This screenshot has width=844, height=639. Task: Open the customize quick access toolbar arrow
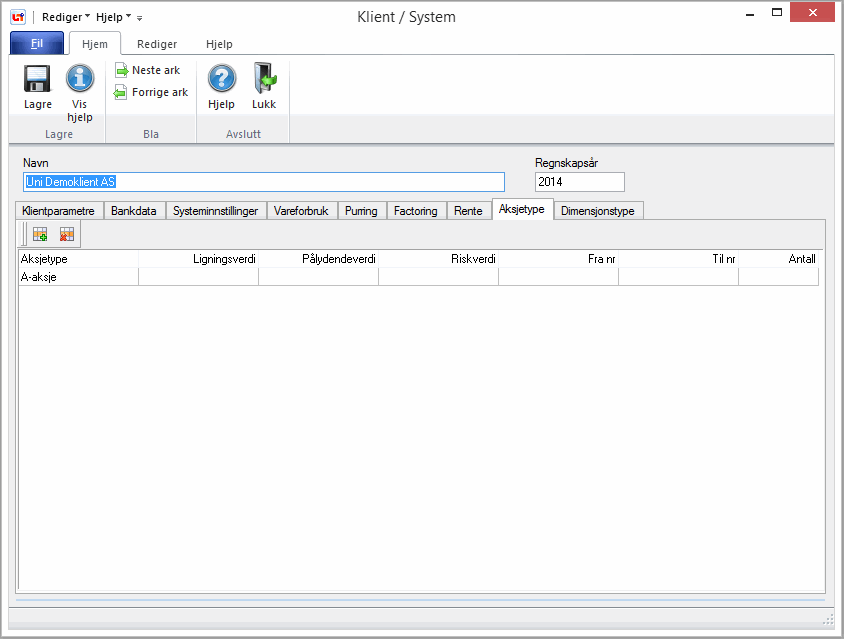pos(140,18)
